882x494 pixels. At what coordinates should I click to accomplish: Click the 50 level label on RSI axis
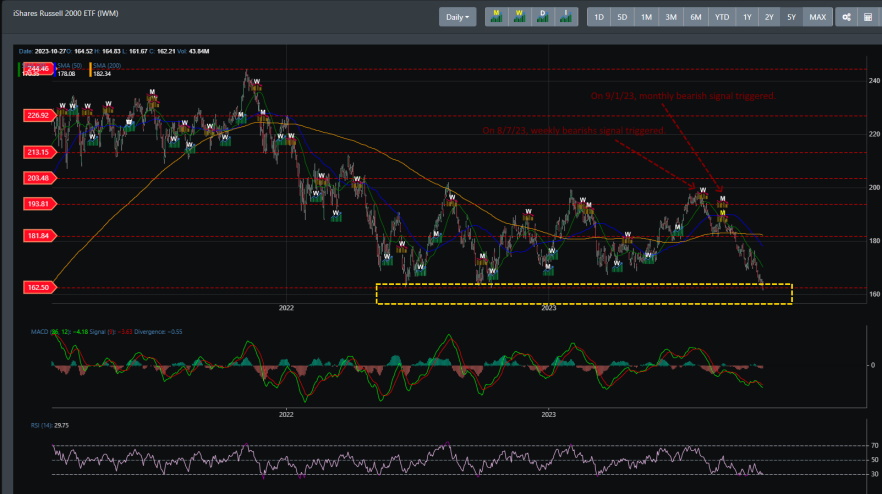click(x=874, y=460)
